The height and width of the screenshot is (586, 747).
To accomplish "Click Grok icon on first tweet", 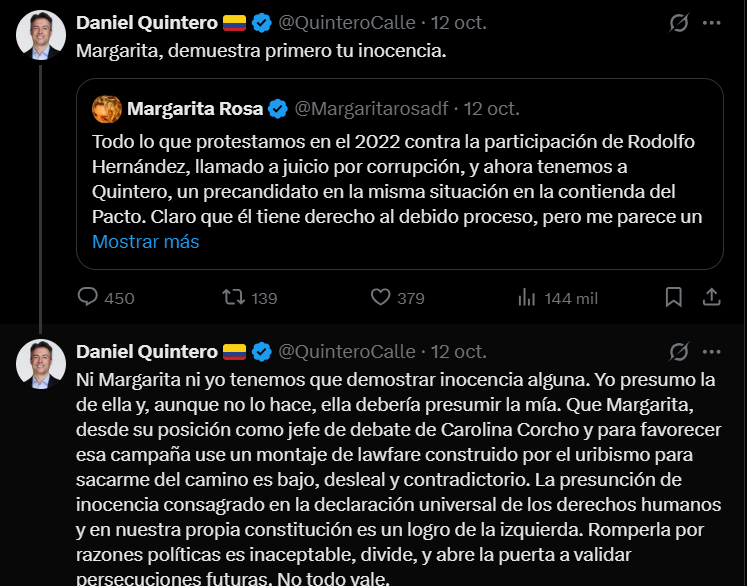I will point(679,23).
